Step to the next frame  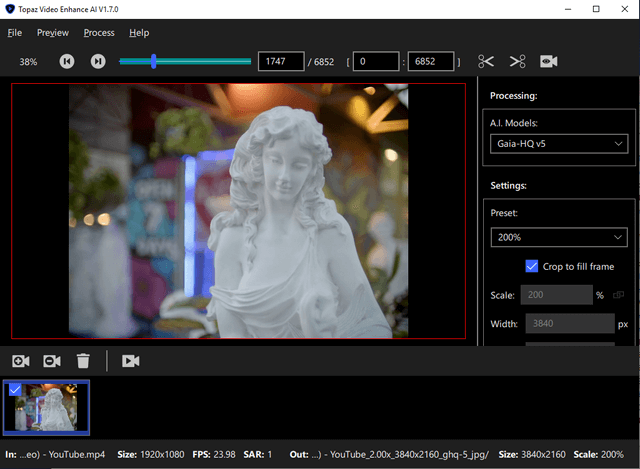pyautogui.click(x=98, y=62)
